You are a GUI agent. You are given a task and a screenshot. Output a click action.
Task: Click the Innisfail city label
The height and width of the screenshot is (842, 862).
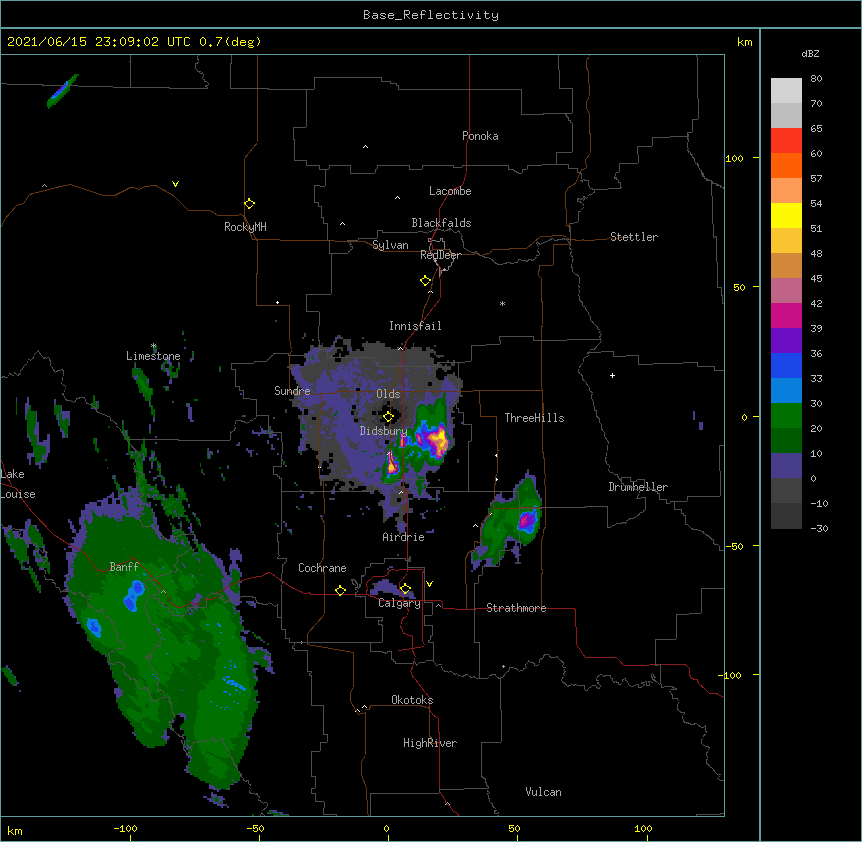(415, 326)
